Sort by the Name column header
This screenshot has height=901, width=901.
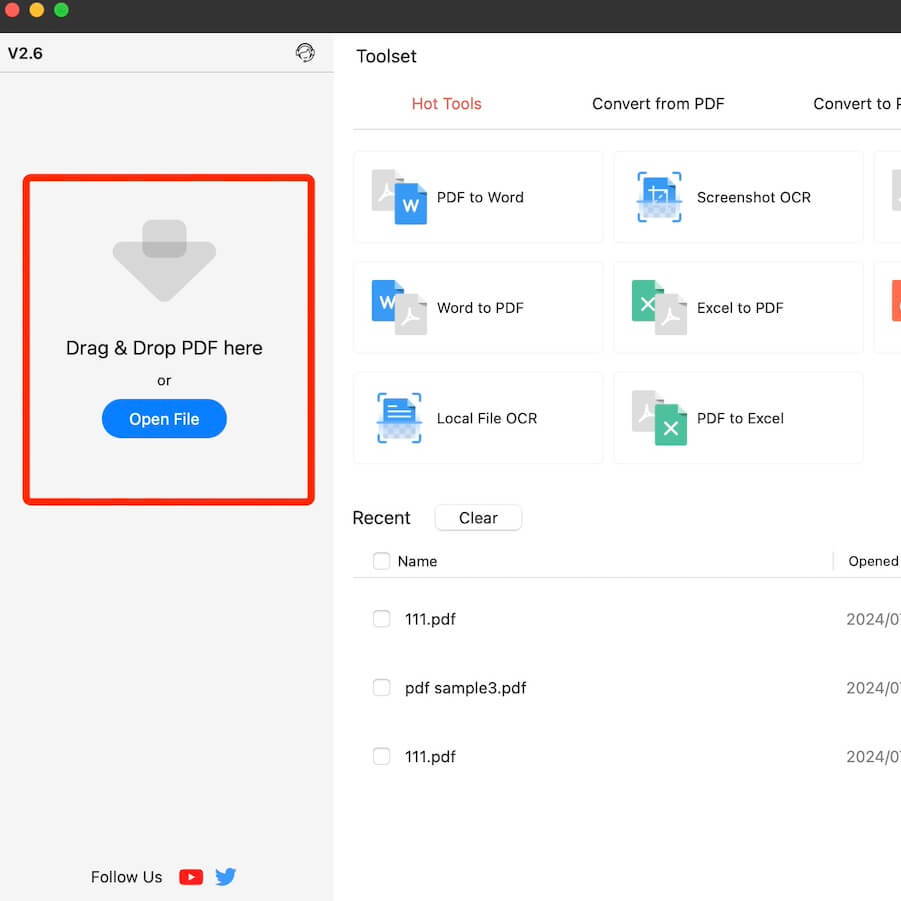417,561
